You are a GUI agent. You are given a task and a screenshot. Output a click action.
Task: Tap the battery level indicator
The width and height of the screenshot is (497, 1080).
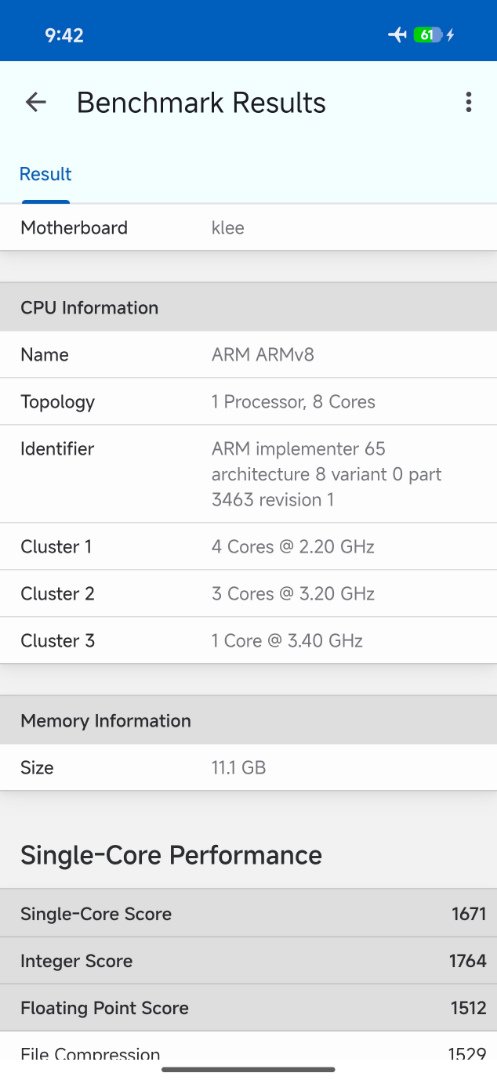[427, 34]
